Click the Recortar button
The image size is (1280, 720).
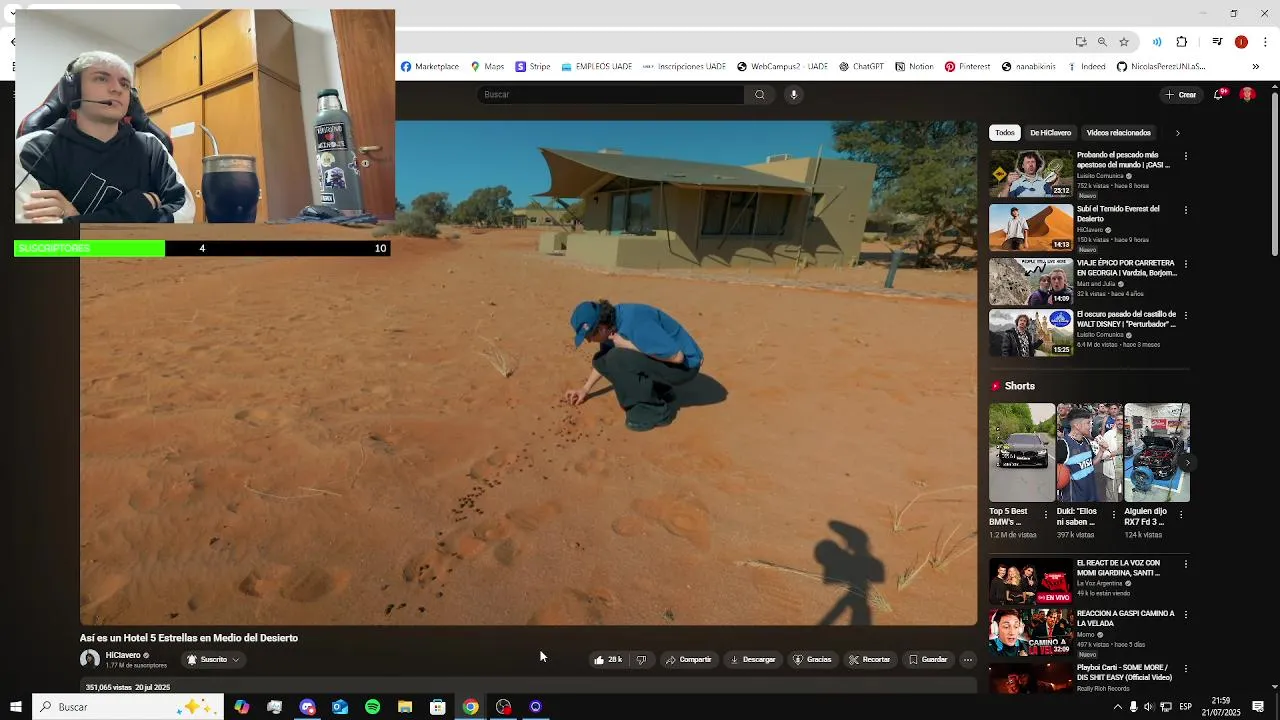point(869,660)
